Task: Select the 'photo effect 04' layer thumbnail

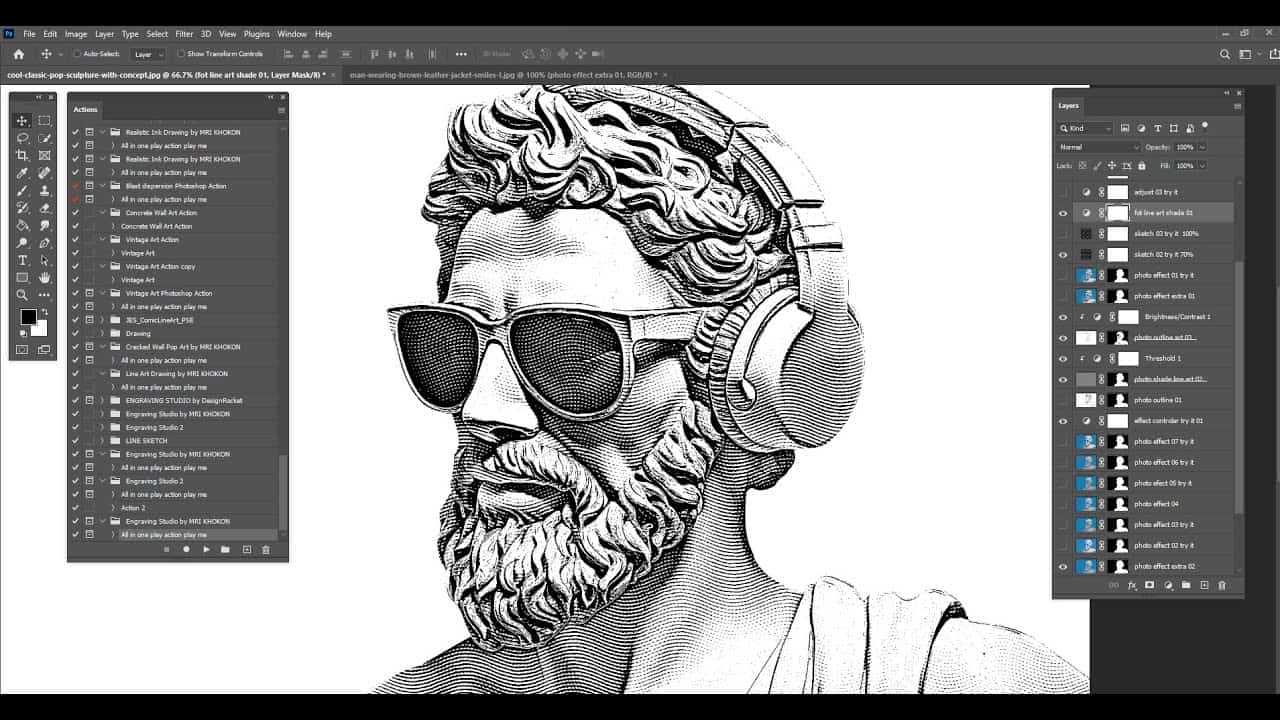Action: pos(1086,504)
